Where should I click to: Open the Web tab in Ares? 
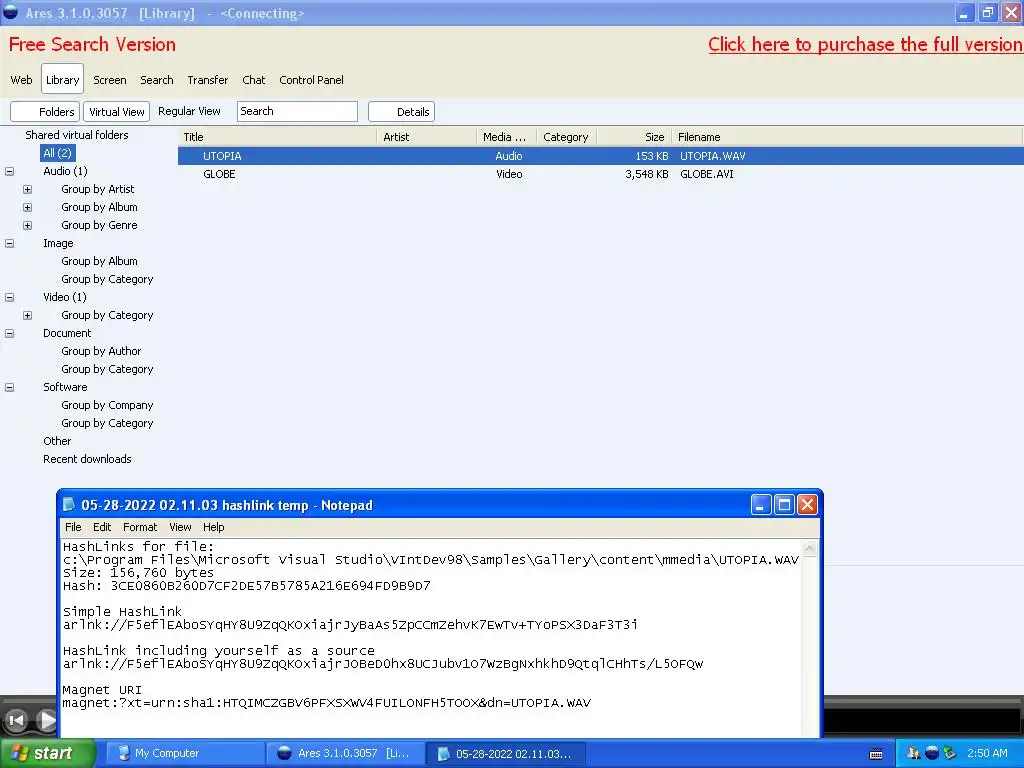click(21, 80)
